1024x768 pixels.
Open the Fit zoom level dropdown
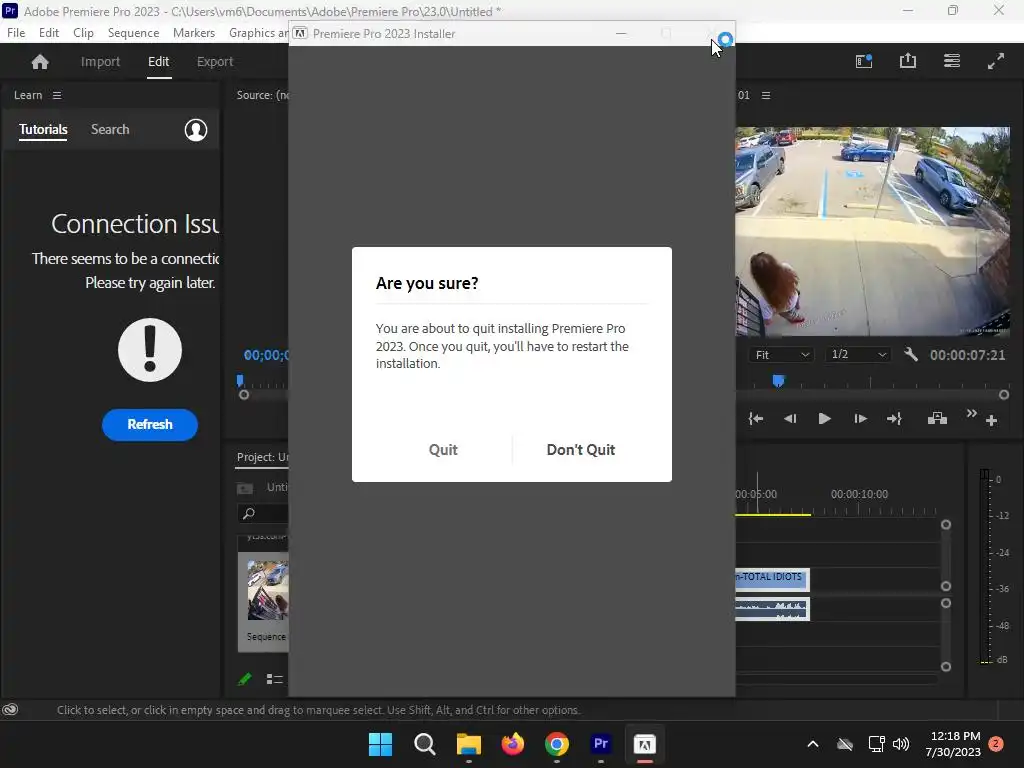[x=781, y=355]
